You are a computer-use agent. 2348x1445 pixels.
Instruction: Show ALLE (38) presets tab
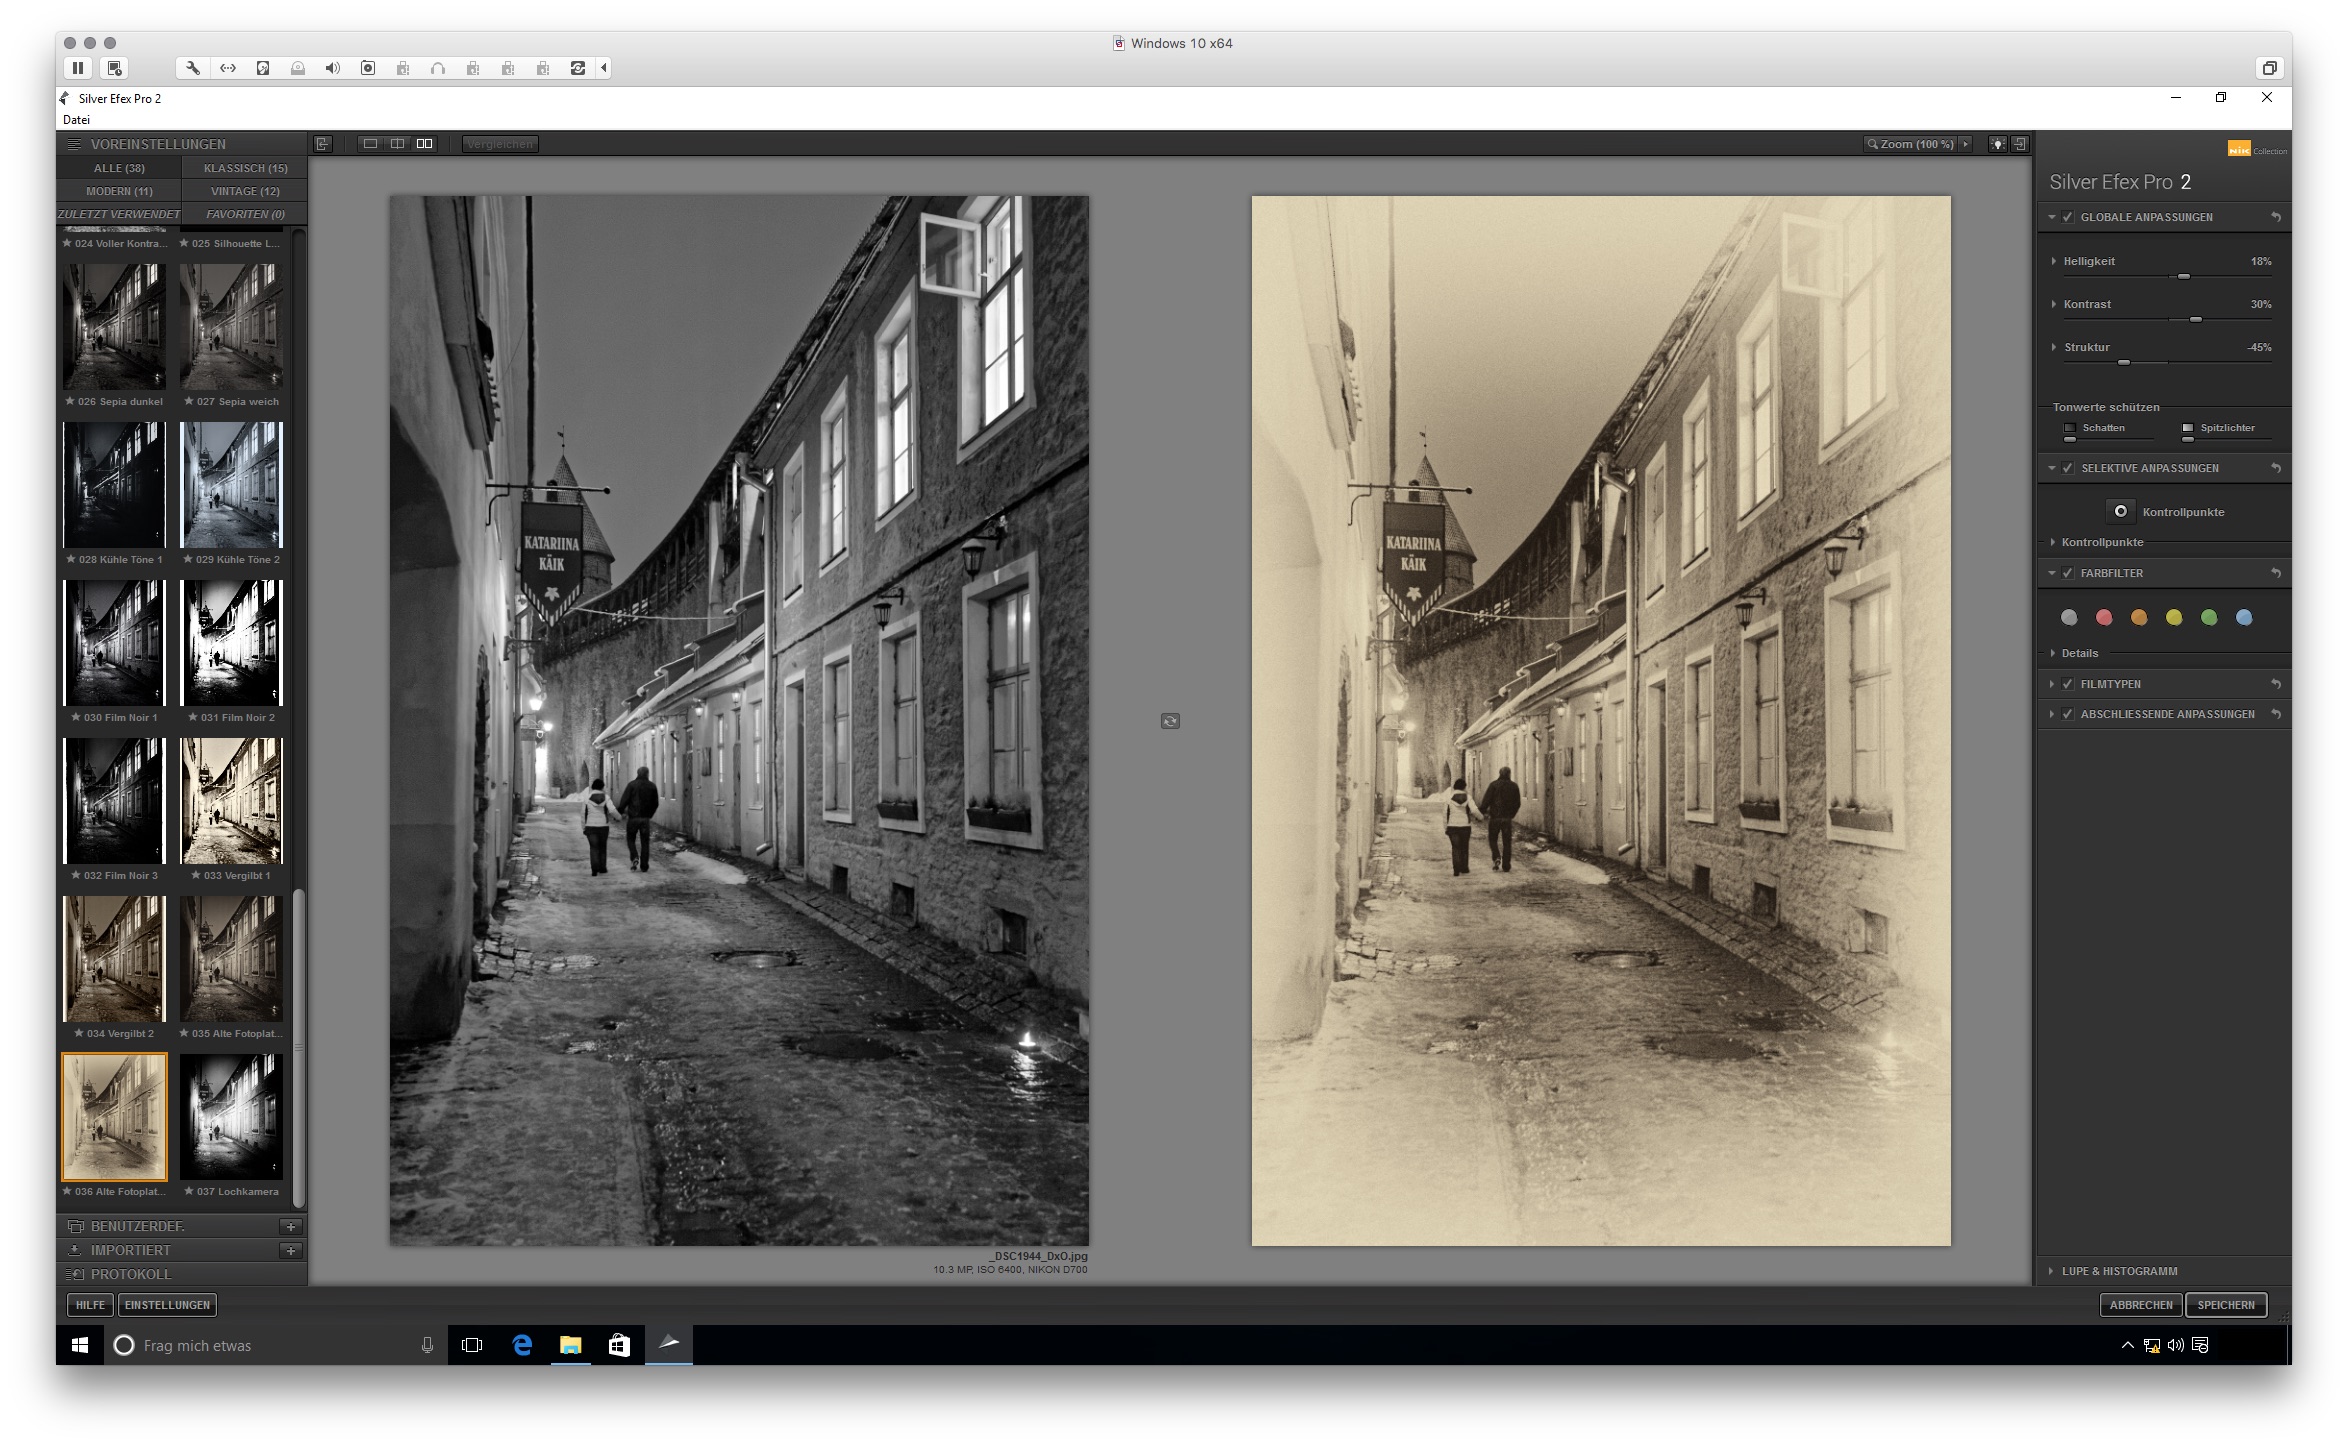119,168
